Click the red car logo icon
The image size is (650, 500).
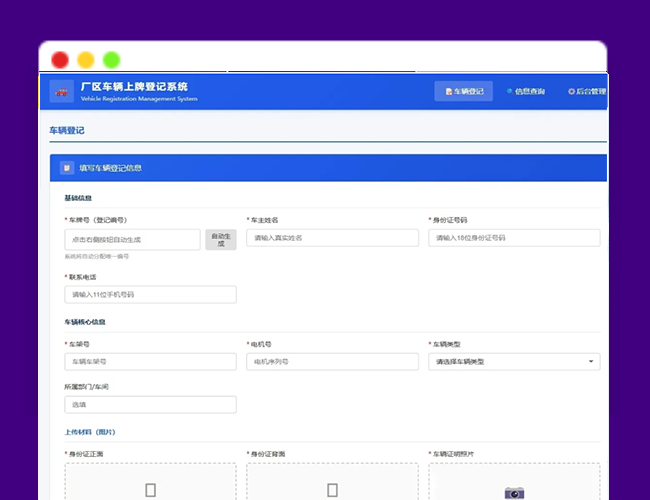pyautogui.click(x=62, y=92)
